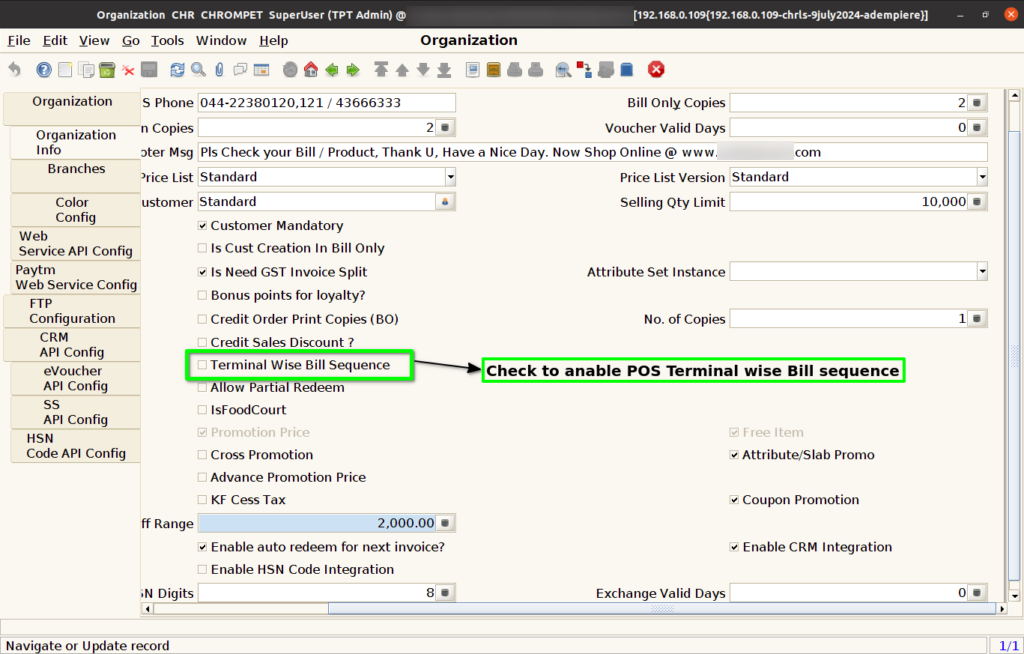Enable Terminal Wise Bill Sequence checkbox
The height and width of the screenshot is (654, 1024).
point(202,365)
